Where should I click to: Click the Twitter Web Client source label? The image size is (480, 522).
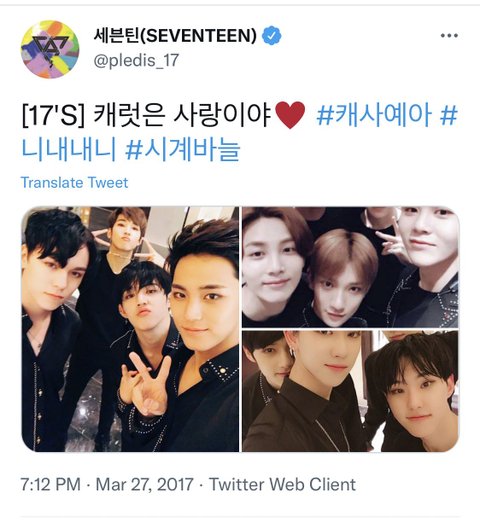pos(282,484)
